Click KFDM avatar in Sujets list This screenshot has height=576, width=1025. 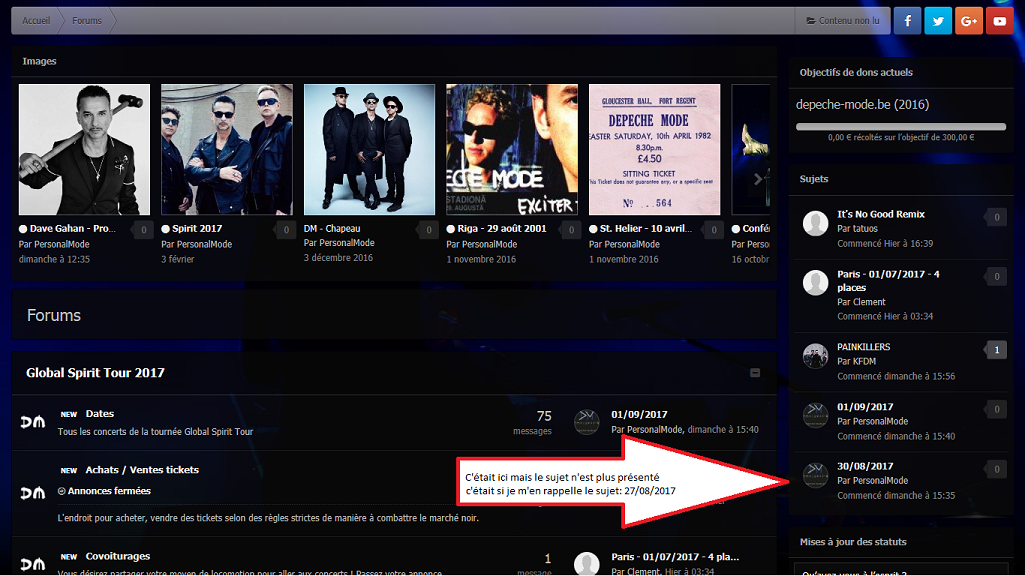click(815, 356)
